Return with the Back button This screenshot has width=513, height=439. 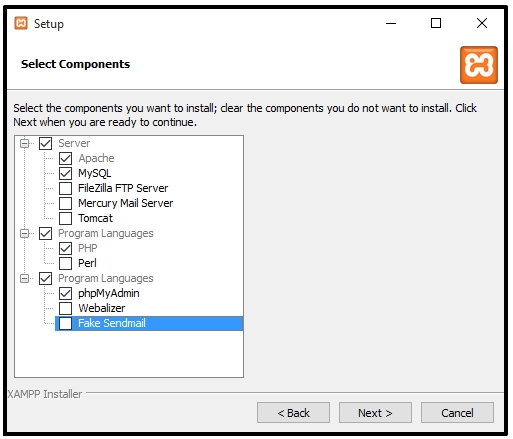293,413
